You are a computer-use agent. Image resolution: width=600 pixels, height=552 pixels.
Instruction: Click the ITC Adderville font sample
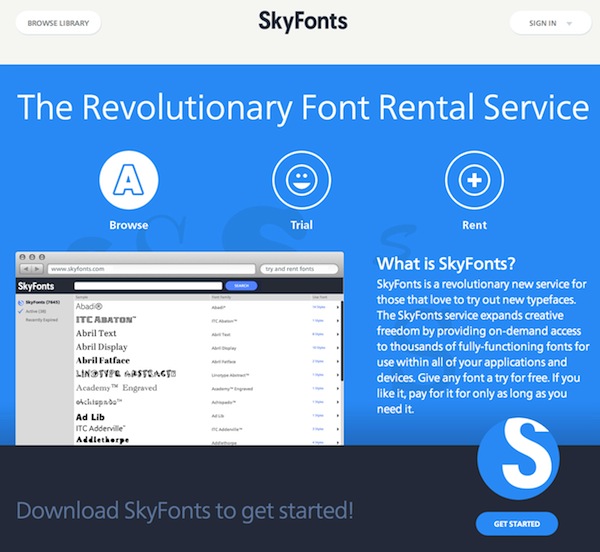(100, 428)
